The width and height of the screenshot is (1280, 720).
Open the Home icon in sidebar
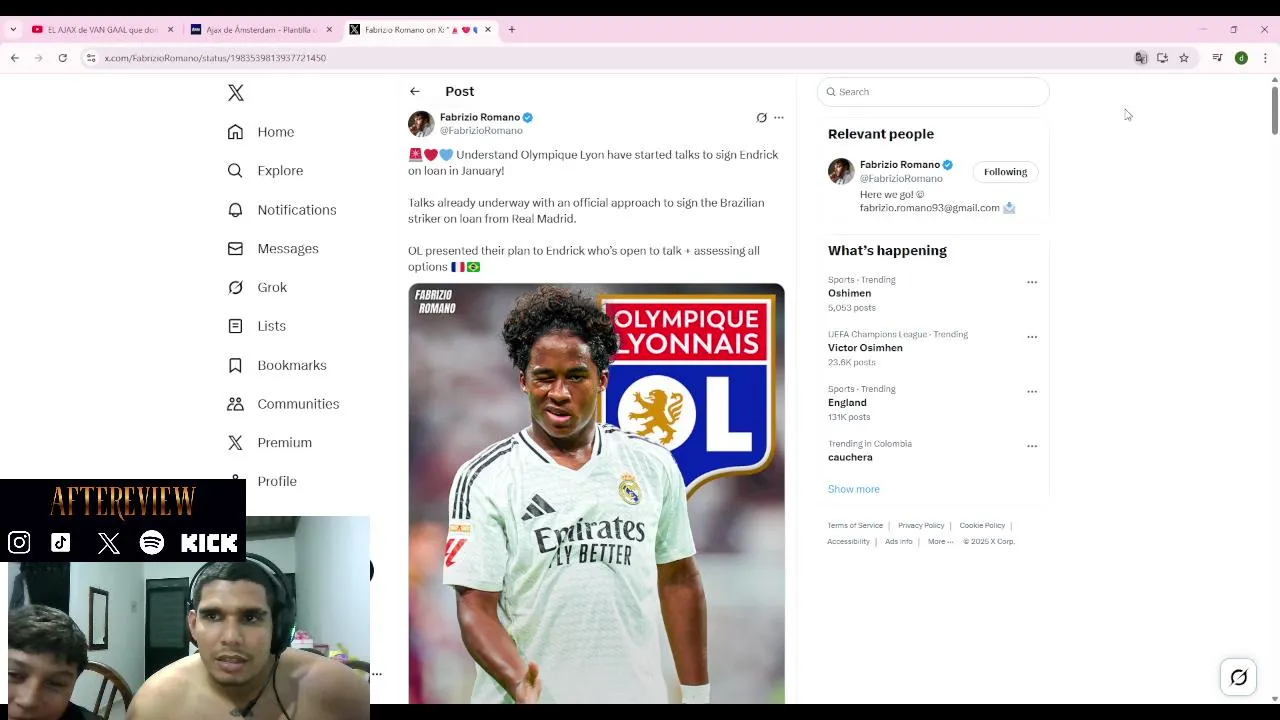click(235, 132)
